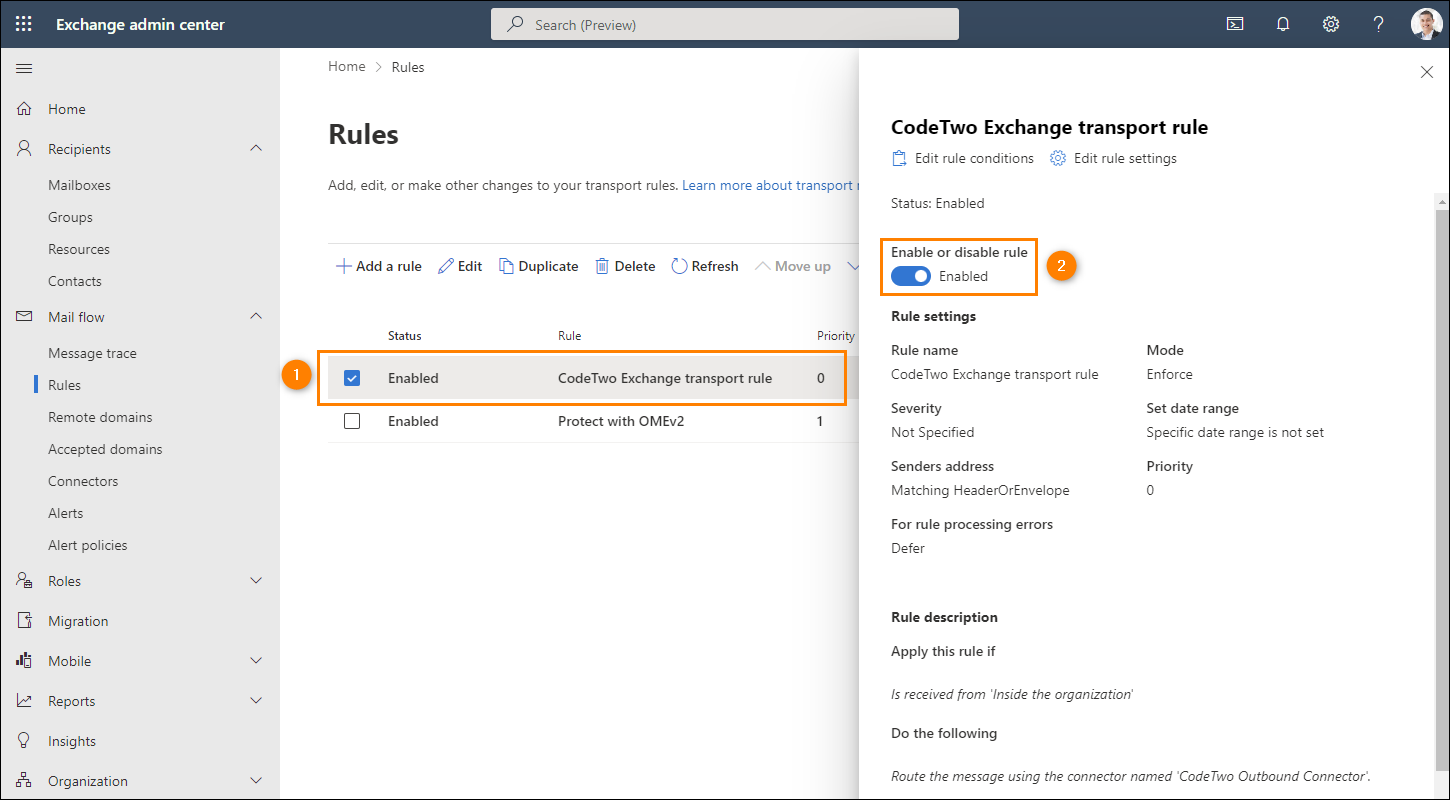
Task: Click the Move down arrow button
Action: 853,266
